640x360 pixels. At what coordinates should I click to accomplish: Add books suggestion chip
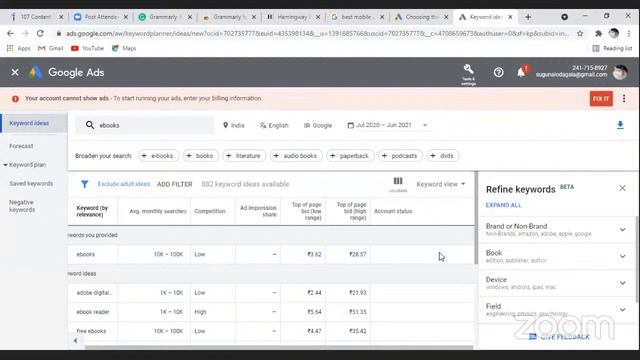[200, 156]
